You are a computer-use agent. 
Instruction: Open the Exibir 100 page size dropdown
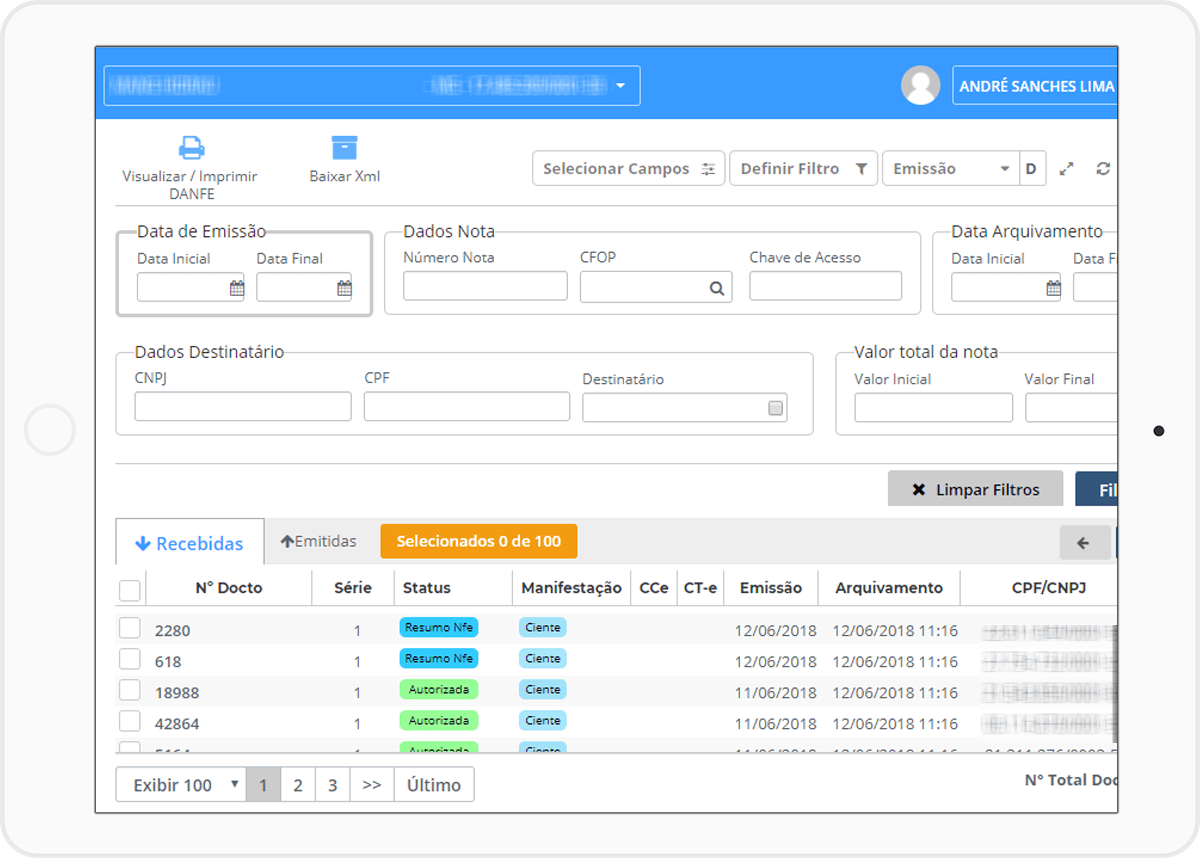click(181, 785)
